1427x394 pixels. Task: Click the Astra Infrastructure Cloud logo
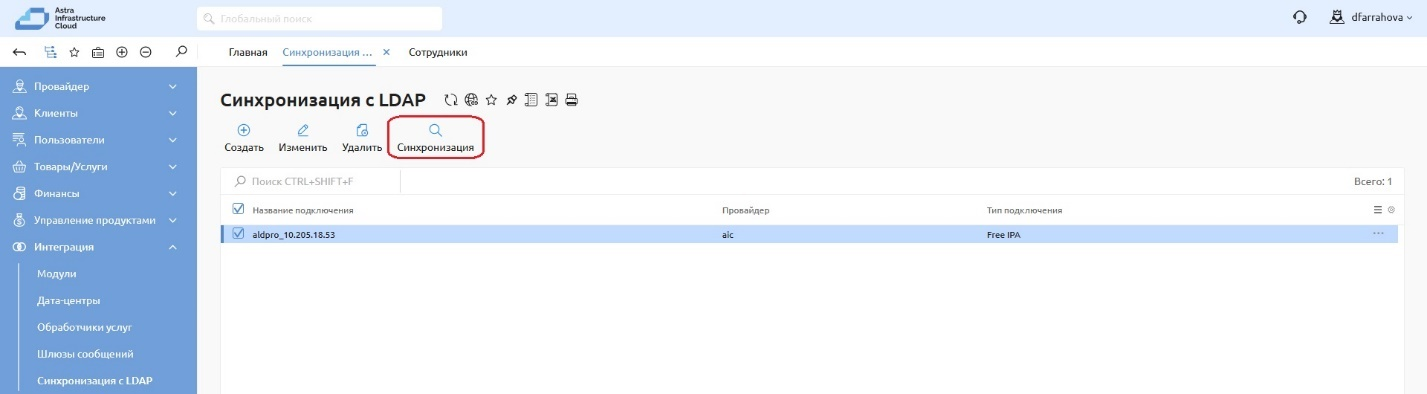(x=60, y=18)
